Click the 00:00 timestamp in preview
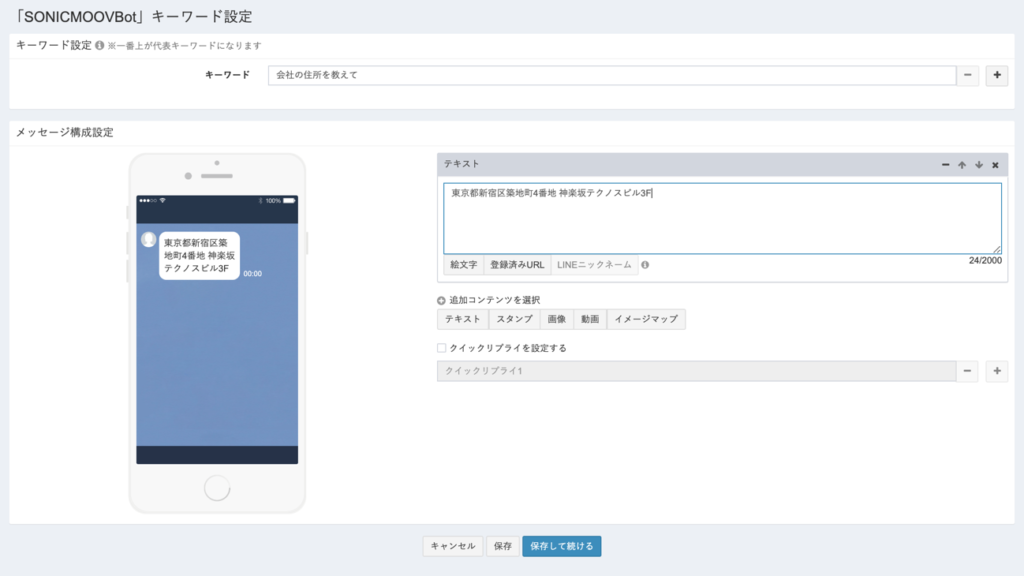 pyautogui.click(x=253, y=274)
